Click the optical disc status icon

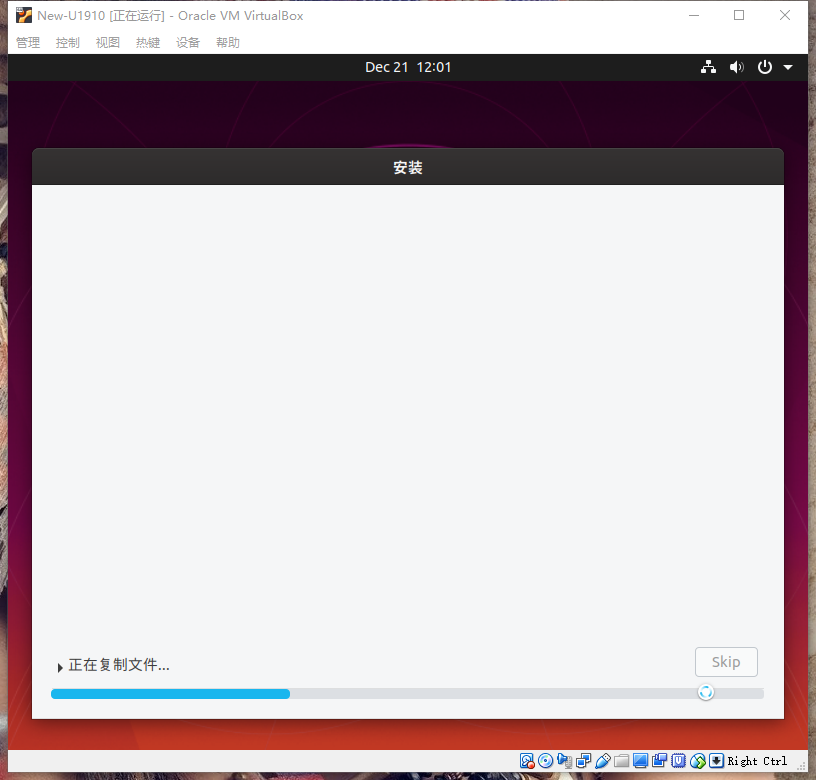point(545,761)
